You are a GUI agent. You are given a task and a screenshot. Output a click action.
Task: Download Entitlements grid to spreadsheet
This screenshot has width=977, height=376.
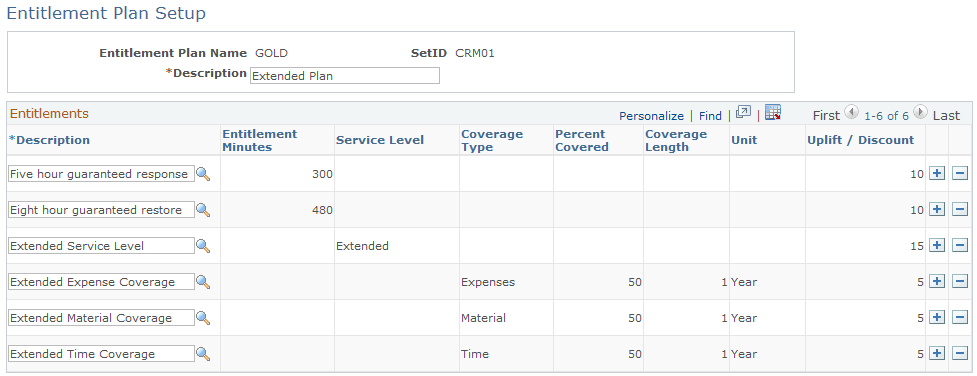point(773,112)
